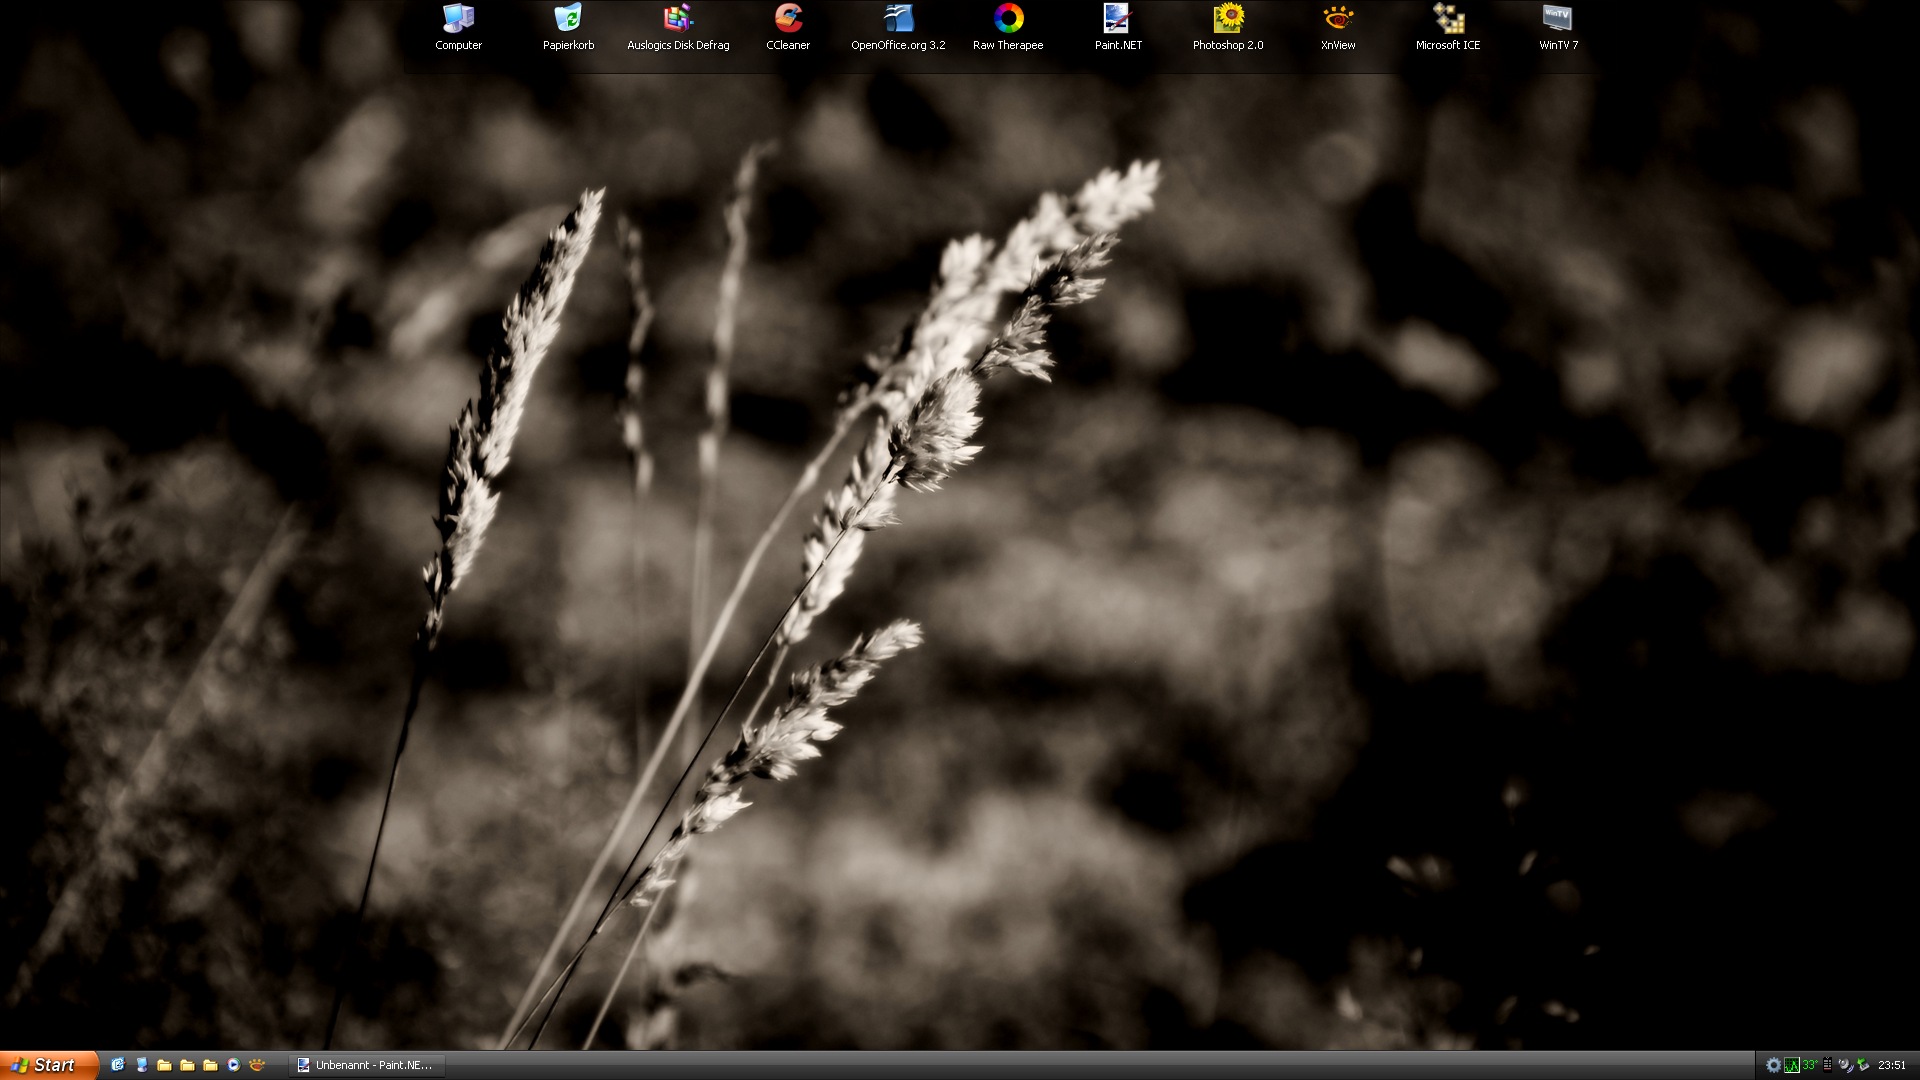1920x1080 pixels.
Task: Launch Microsoft ICE shortcut
Action: 1448,19
